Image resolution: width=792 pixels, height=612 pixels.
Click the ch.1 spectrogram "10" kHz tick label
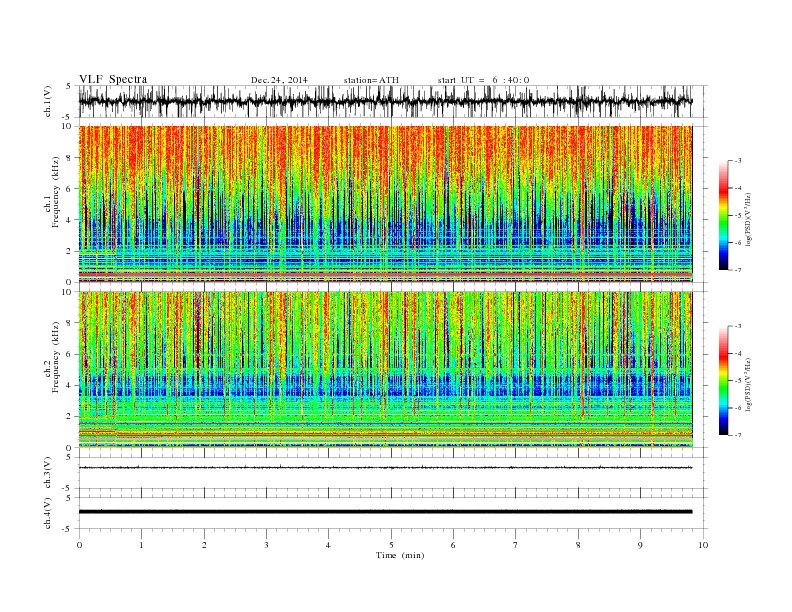click(69, 126)
